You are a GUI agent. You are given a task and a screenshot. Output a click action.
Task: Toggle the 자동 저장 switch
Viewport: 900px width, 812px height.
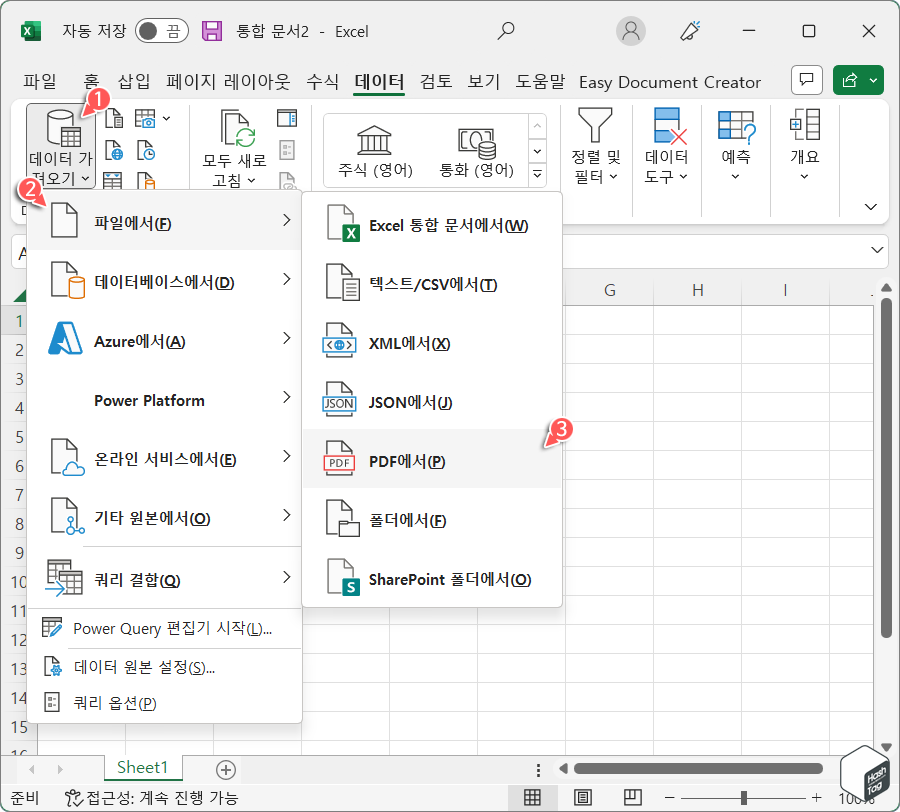click(x=160, y=30)
